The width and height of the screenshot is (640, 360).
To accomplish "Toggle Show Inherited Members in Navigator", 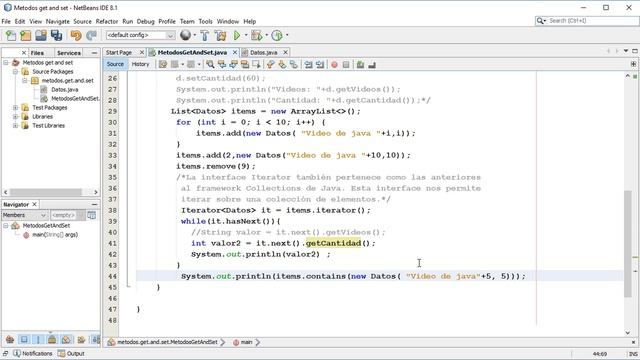I will coord(10,339).
